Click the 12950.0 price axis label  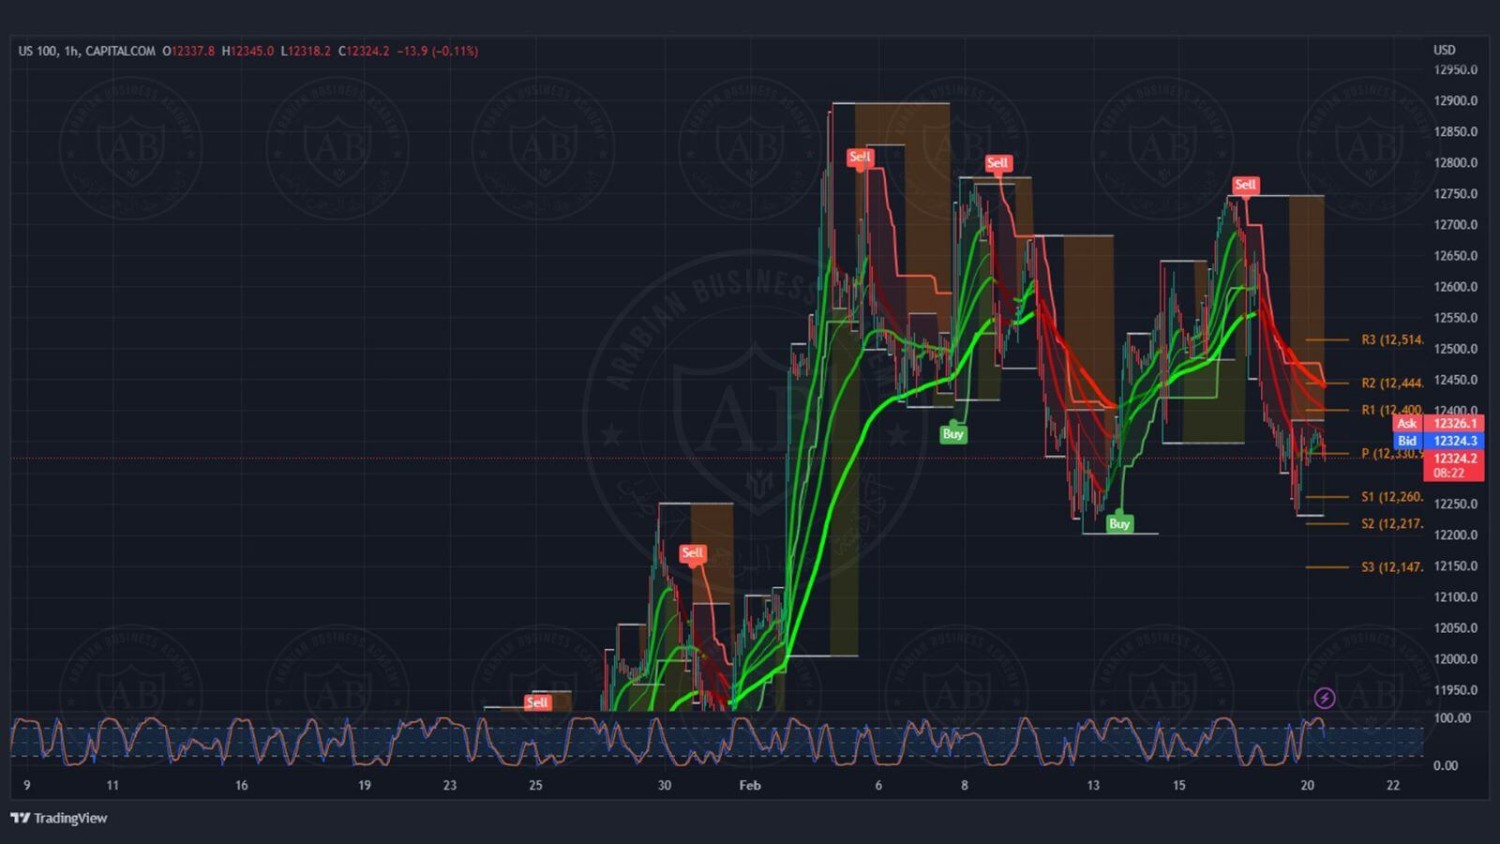(x=1456, y=70)
